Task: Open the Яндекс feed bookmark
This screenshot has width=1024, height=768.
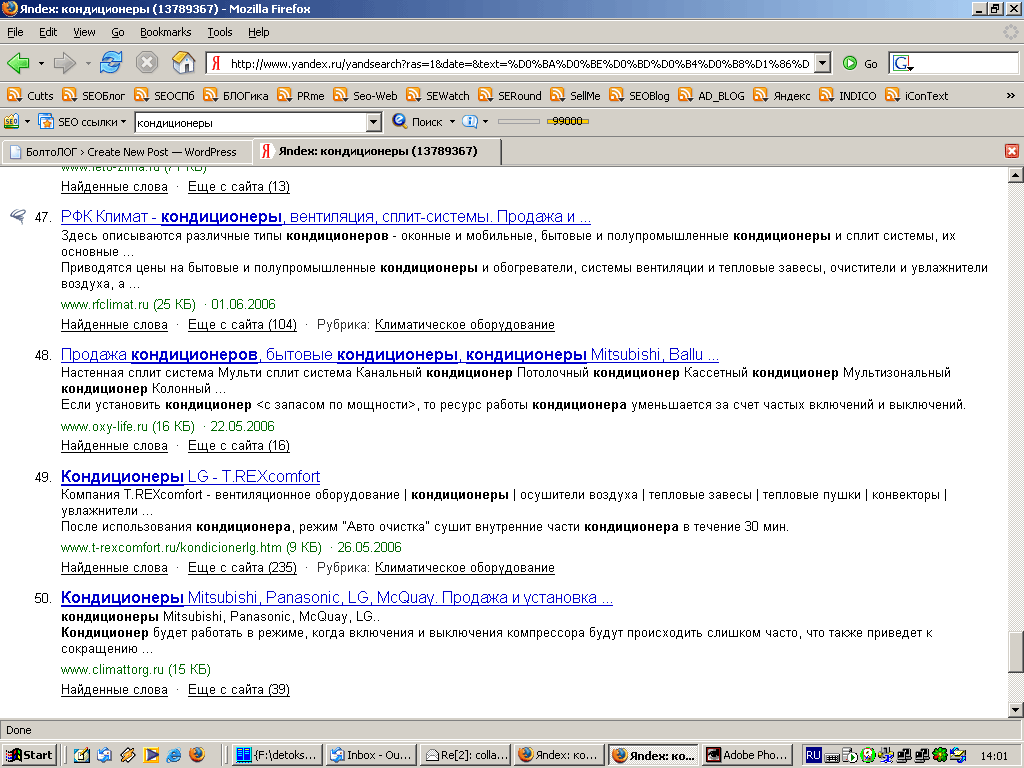Action: point(782,95)
